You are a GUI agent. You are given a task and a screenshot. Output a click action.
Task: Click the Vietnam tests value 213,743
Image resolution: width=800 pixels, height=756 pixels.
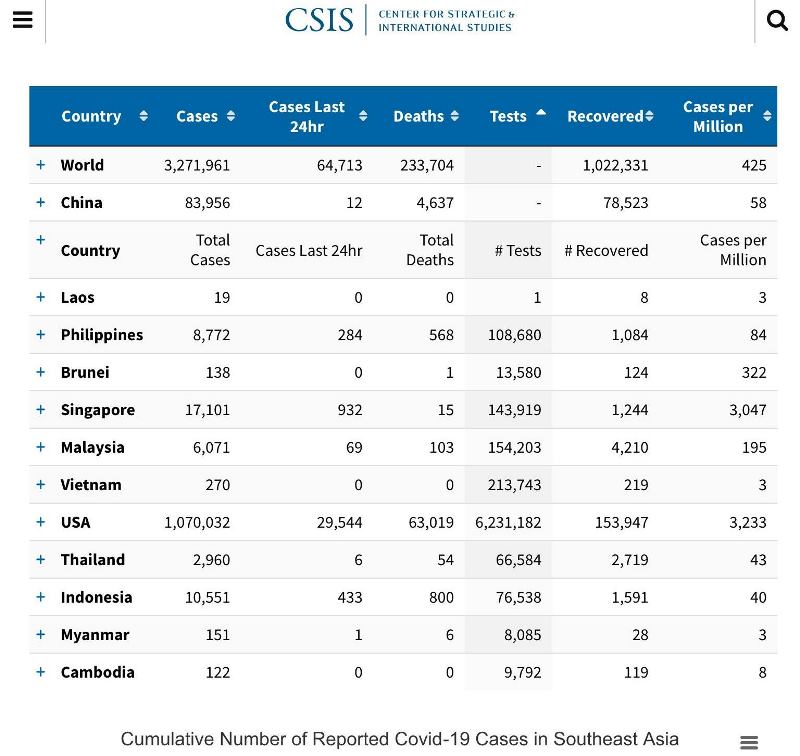tap(514, 485)
